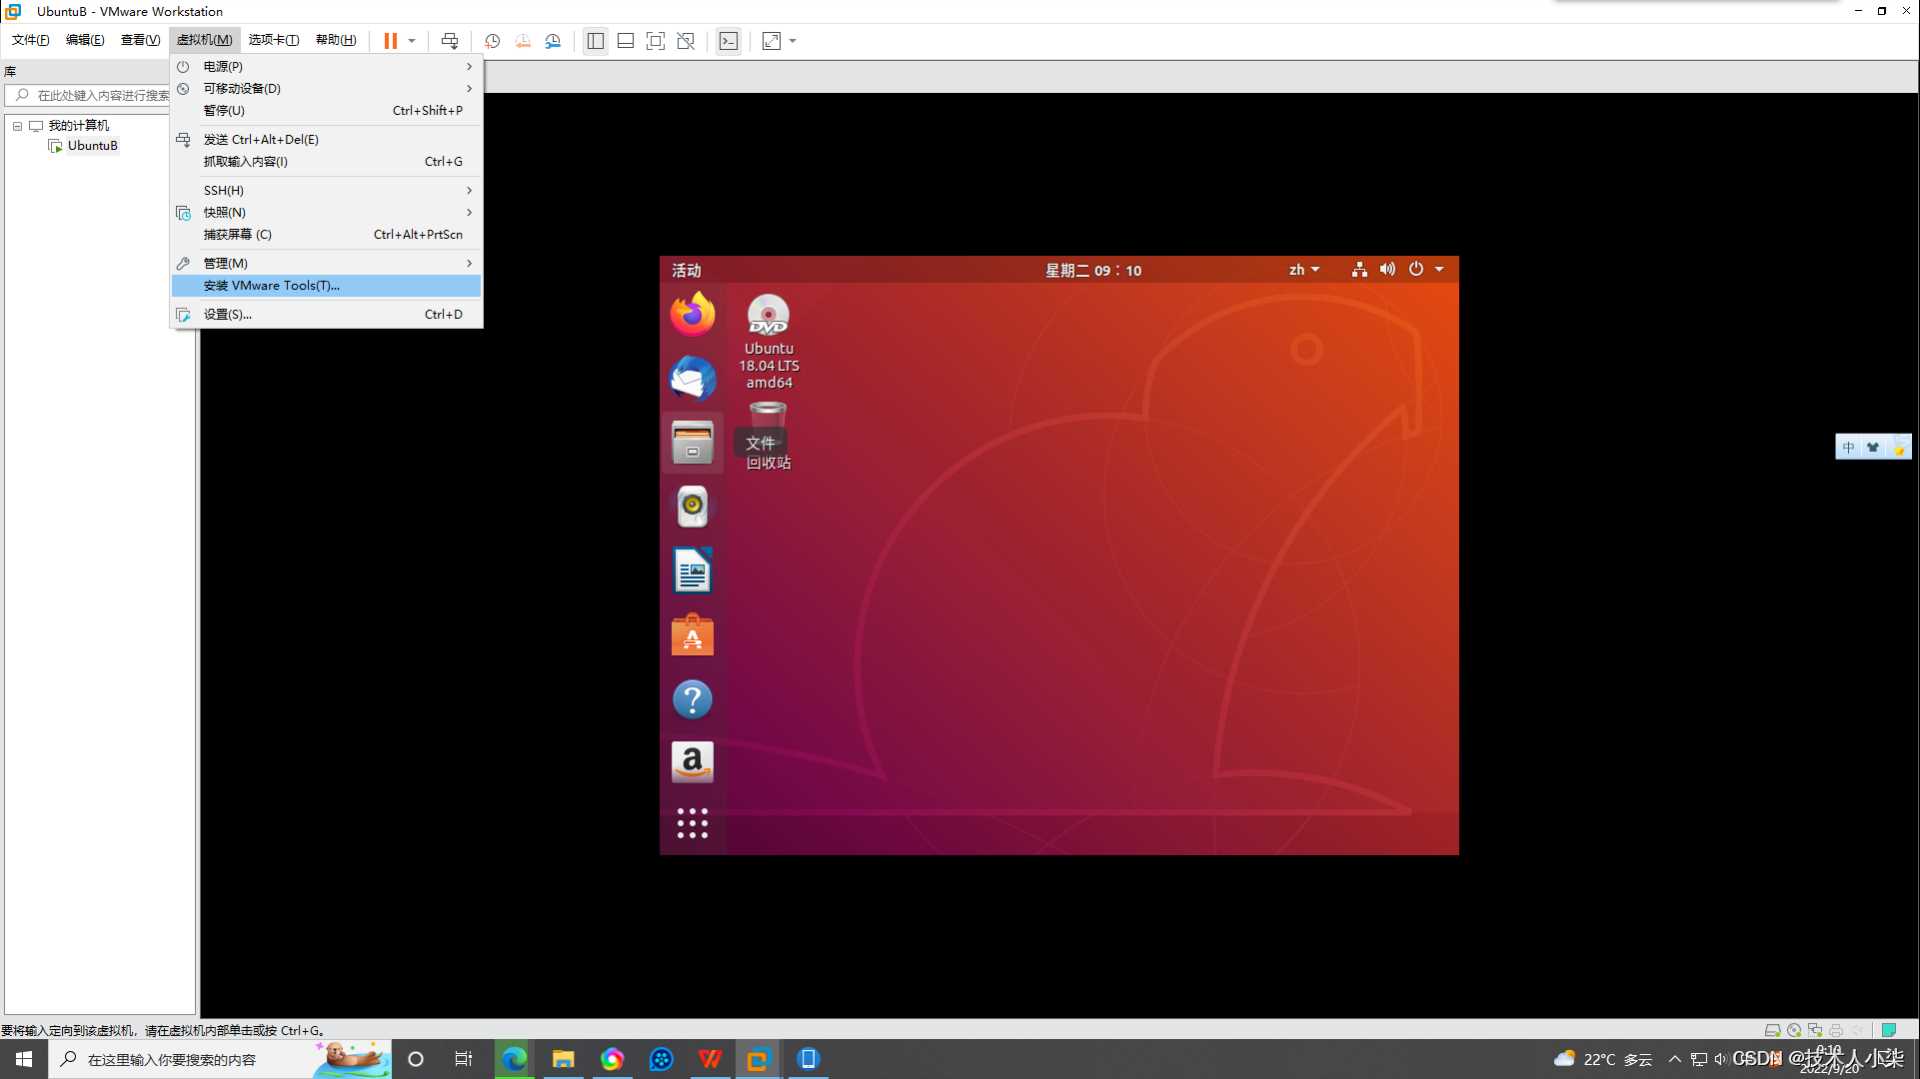The height and width of the screenshot is (1079, 1920).
Task: Open Amazon icon in the Ubuntu dock
Action: (692, 762)
